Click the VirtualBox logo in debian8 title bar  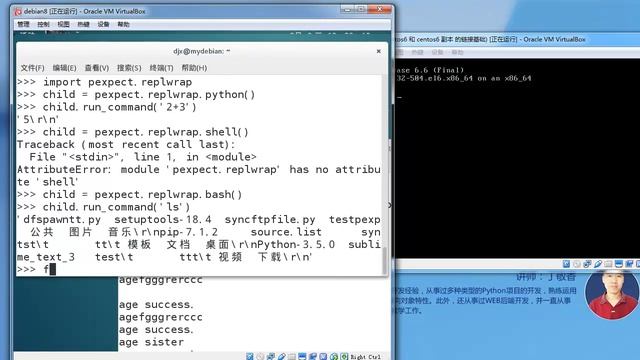tap(18, 11)
